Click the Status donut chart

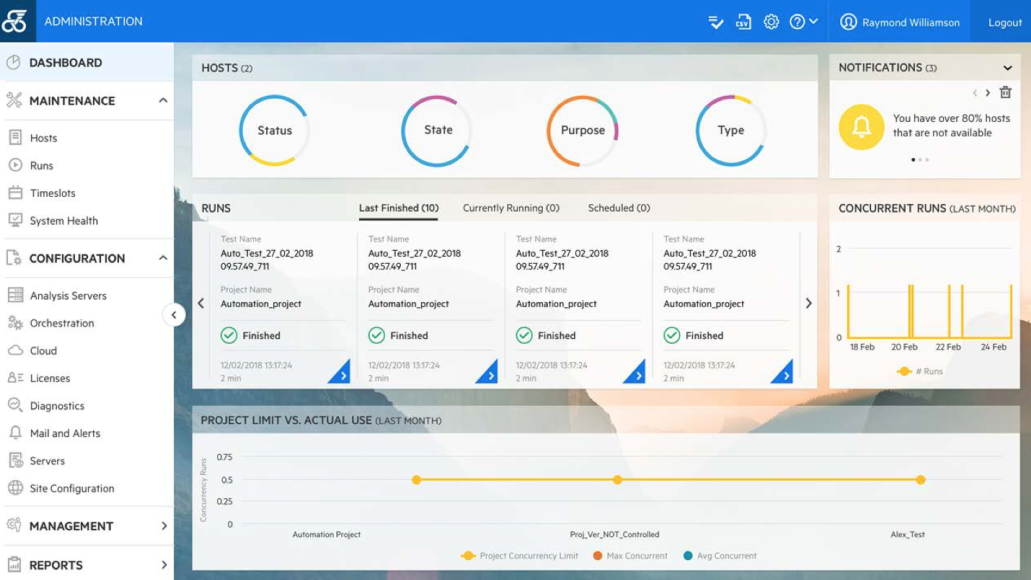coord(274,131)
